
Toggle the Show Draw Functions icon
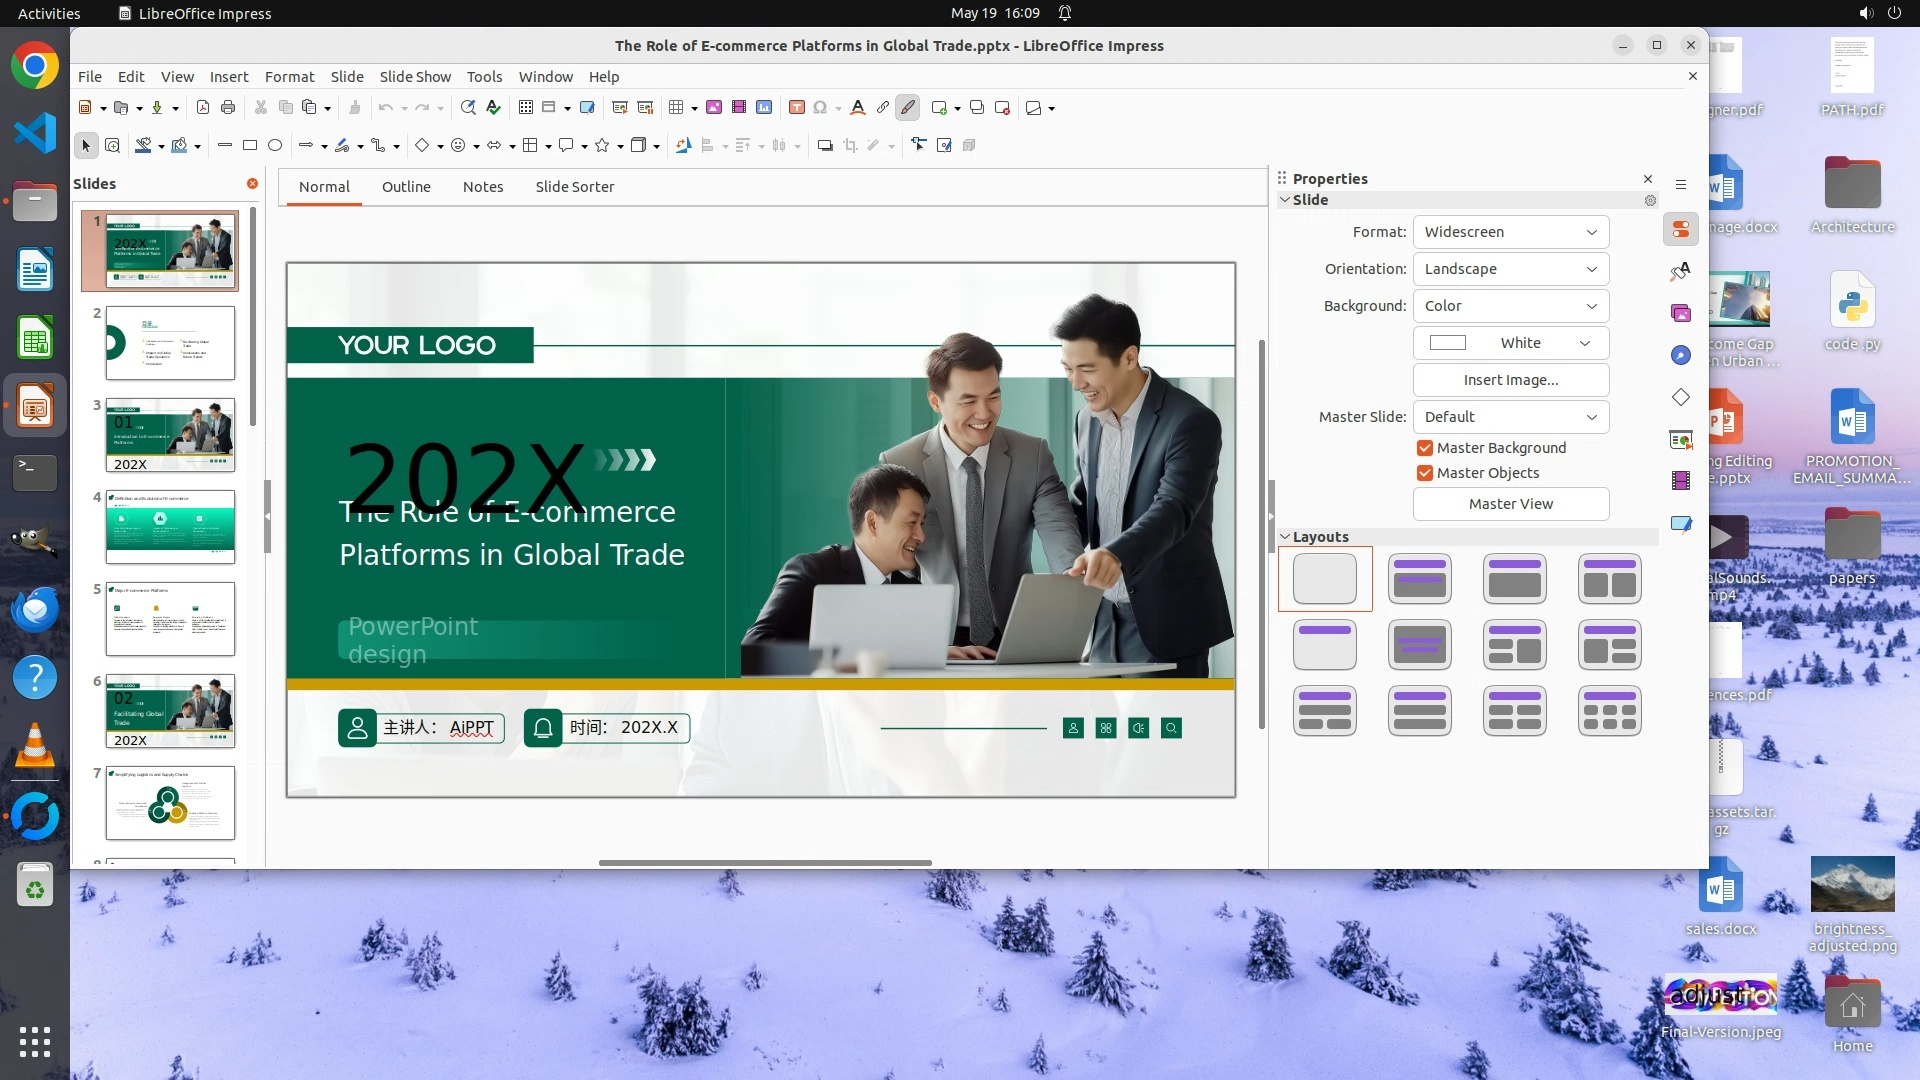pos(907,108)
